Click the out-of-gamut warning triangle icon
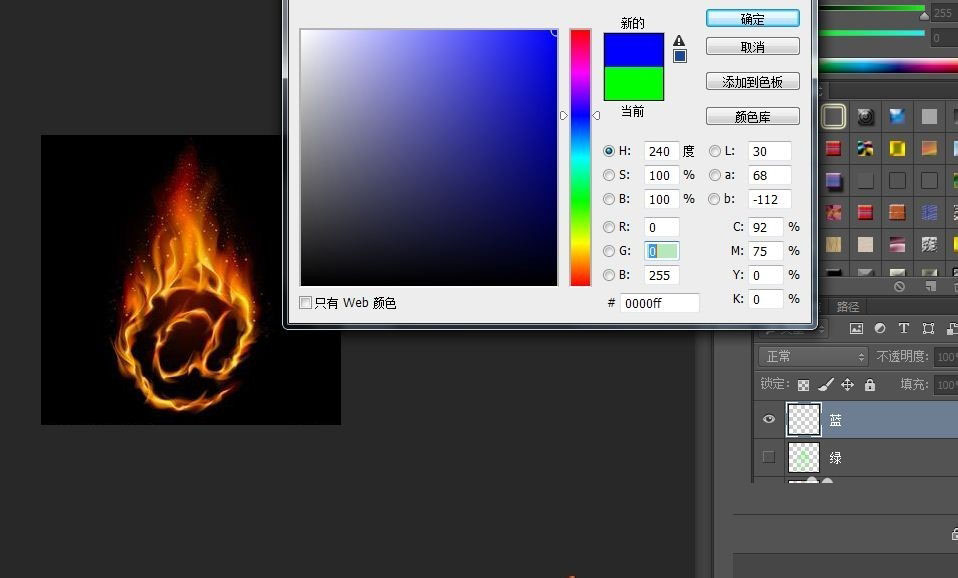958x578 pixels. click(679, 41)
